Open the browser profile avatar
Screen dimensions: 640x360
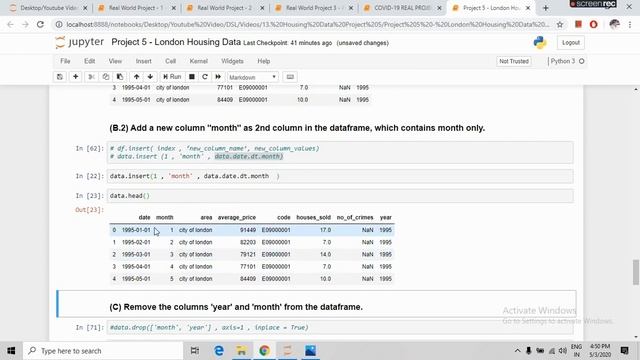click(614, 24)
